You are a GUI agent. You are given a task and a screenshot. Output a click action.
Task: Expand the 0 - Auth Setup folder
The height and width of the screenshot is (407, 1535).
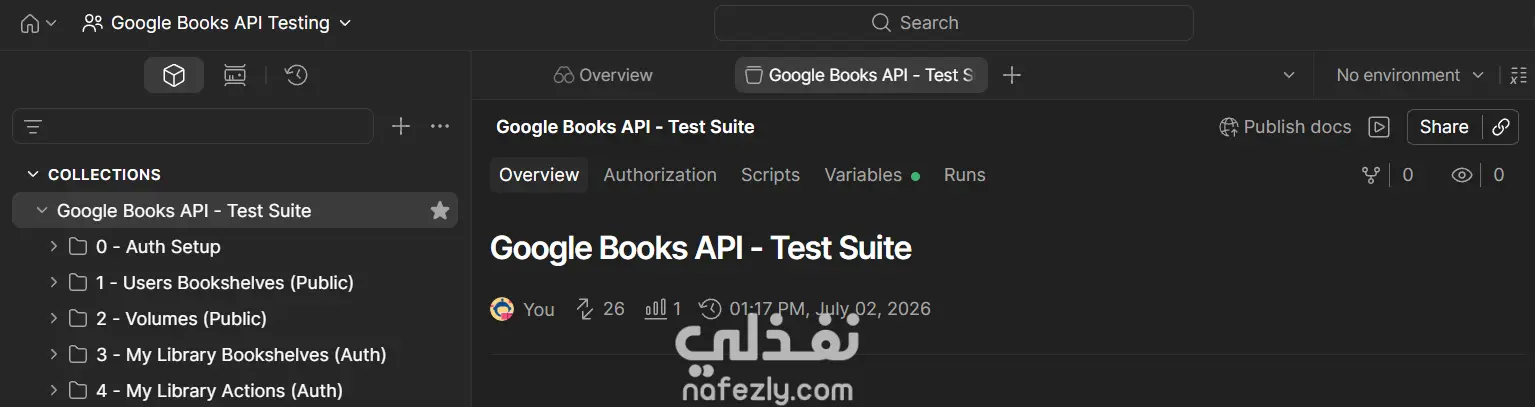point(54,247)
